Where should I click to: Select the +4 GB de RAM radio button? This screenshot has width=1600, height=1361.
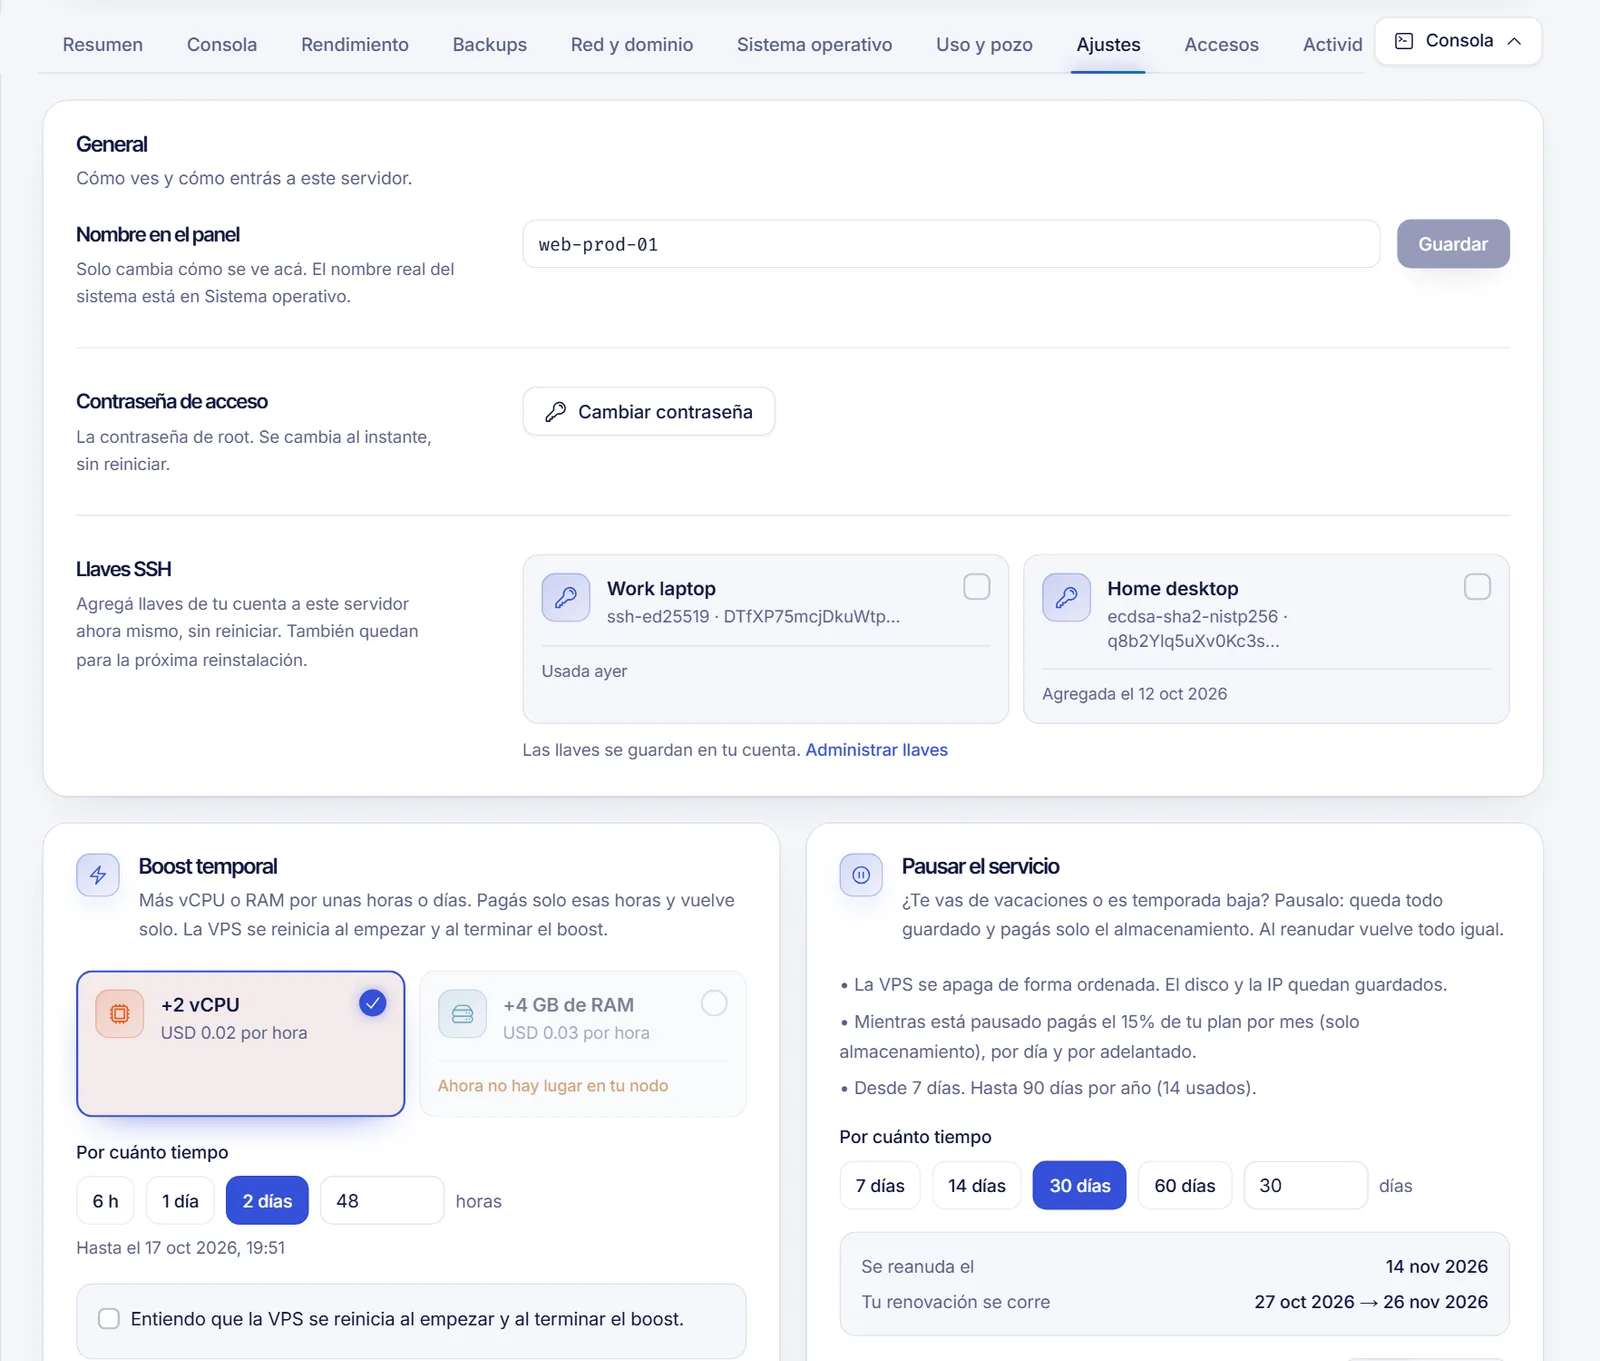(x=714, y=1003)
